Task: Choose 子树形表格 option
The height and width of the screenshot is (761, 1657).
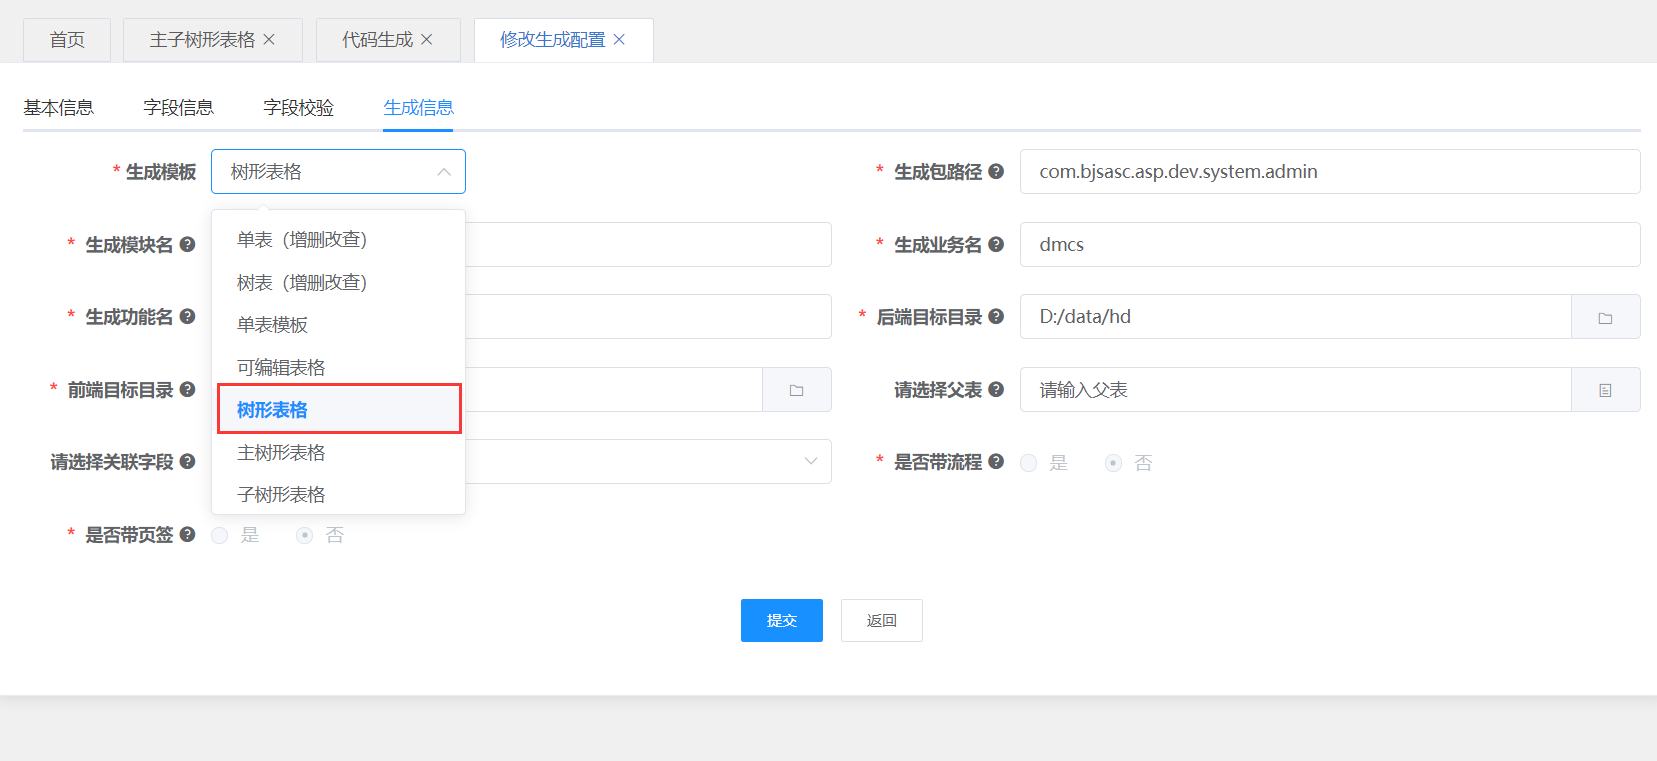Action: [339, 495]
